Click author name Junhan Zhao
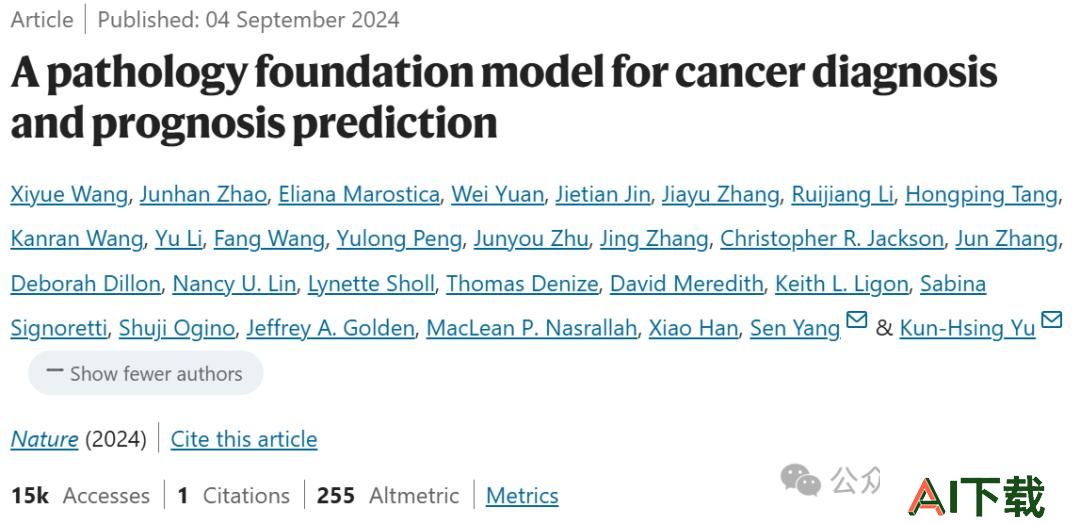This screenshot has width=1080, height=524. coord(203,195)
